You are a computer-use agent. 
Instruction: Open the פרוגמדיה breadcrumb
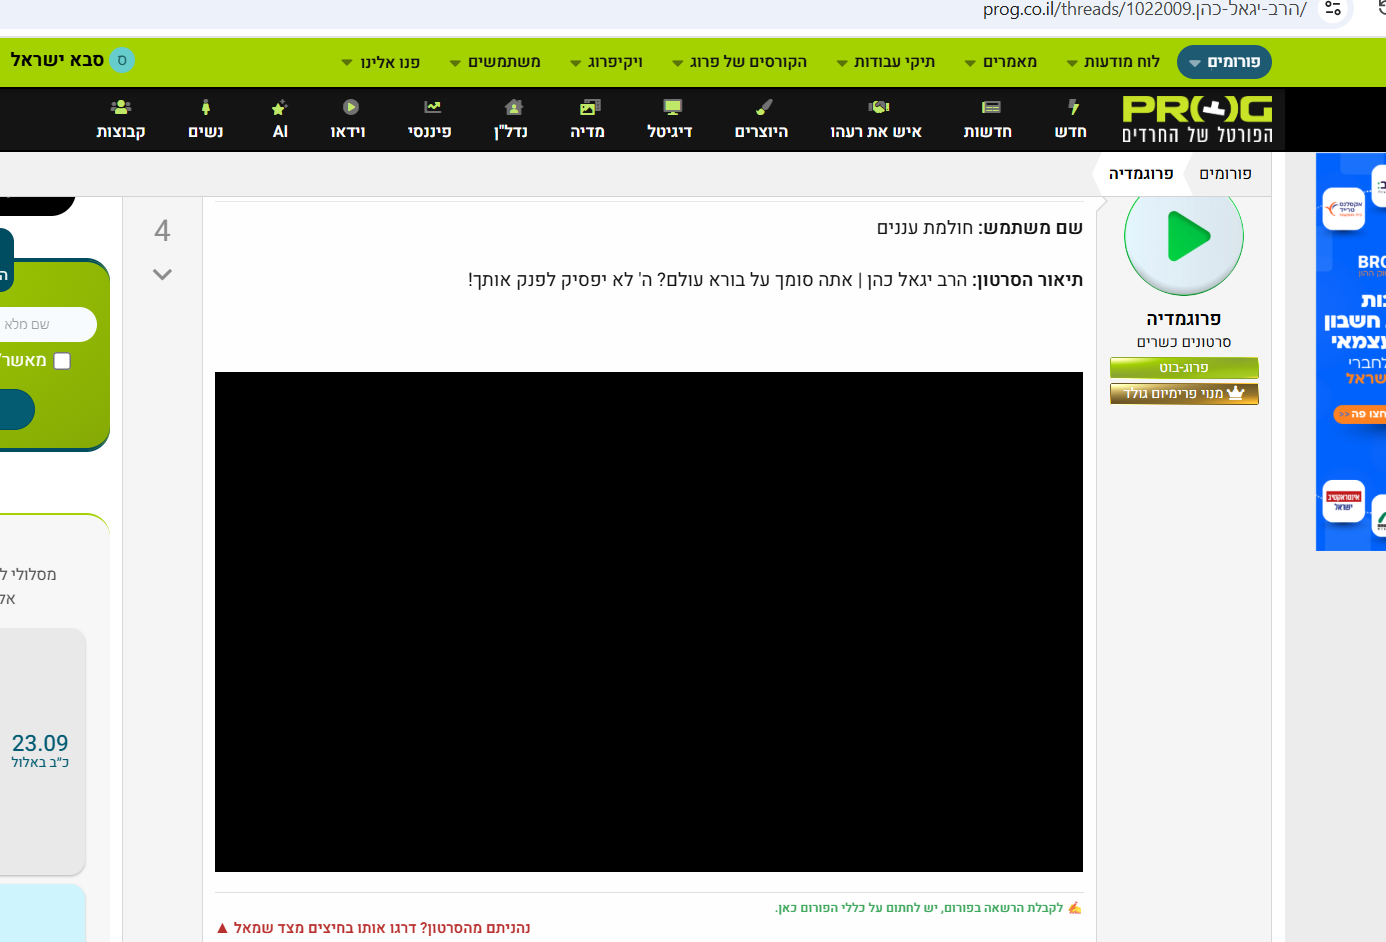point(1141,174)
